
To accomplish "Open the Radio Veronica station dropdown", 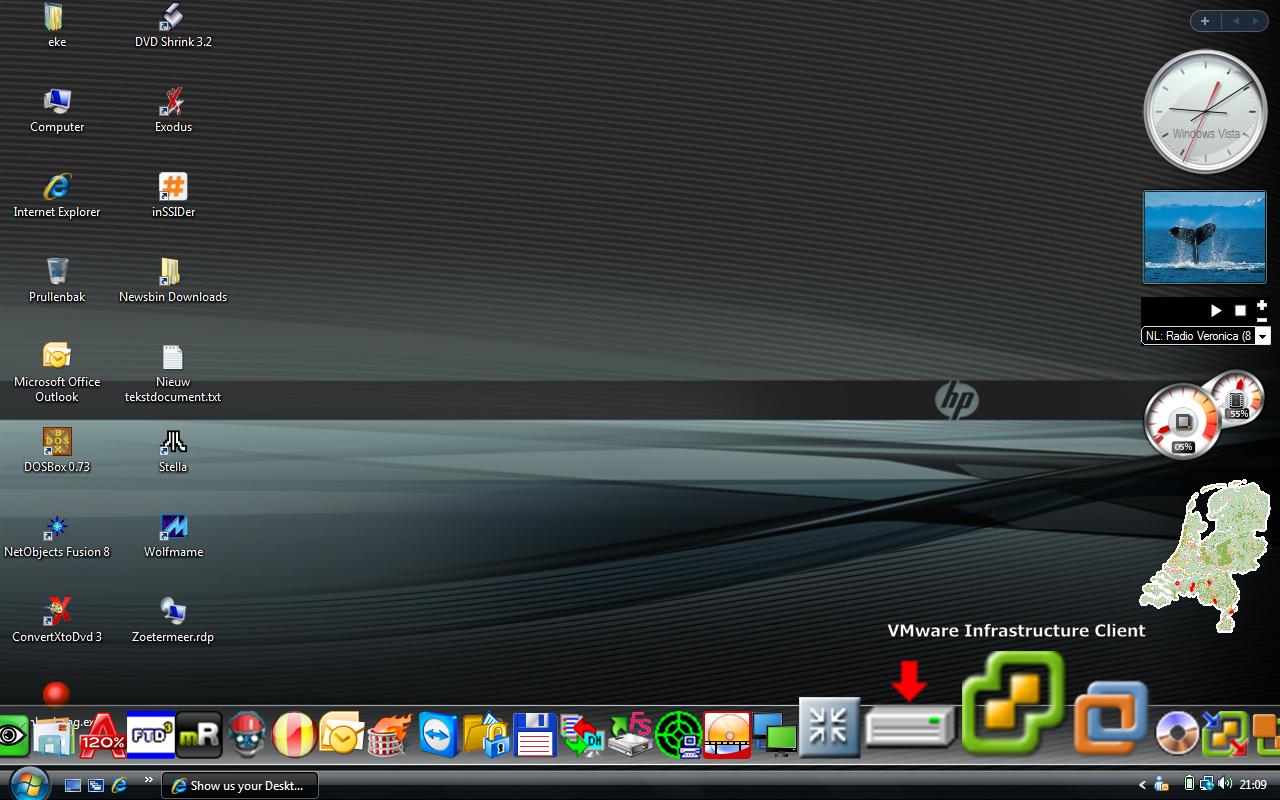I will click(x=1262, y=336).
